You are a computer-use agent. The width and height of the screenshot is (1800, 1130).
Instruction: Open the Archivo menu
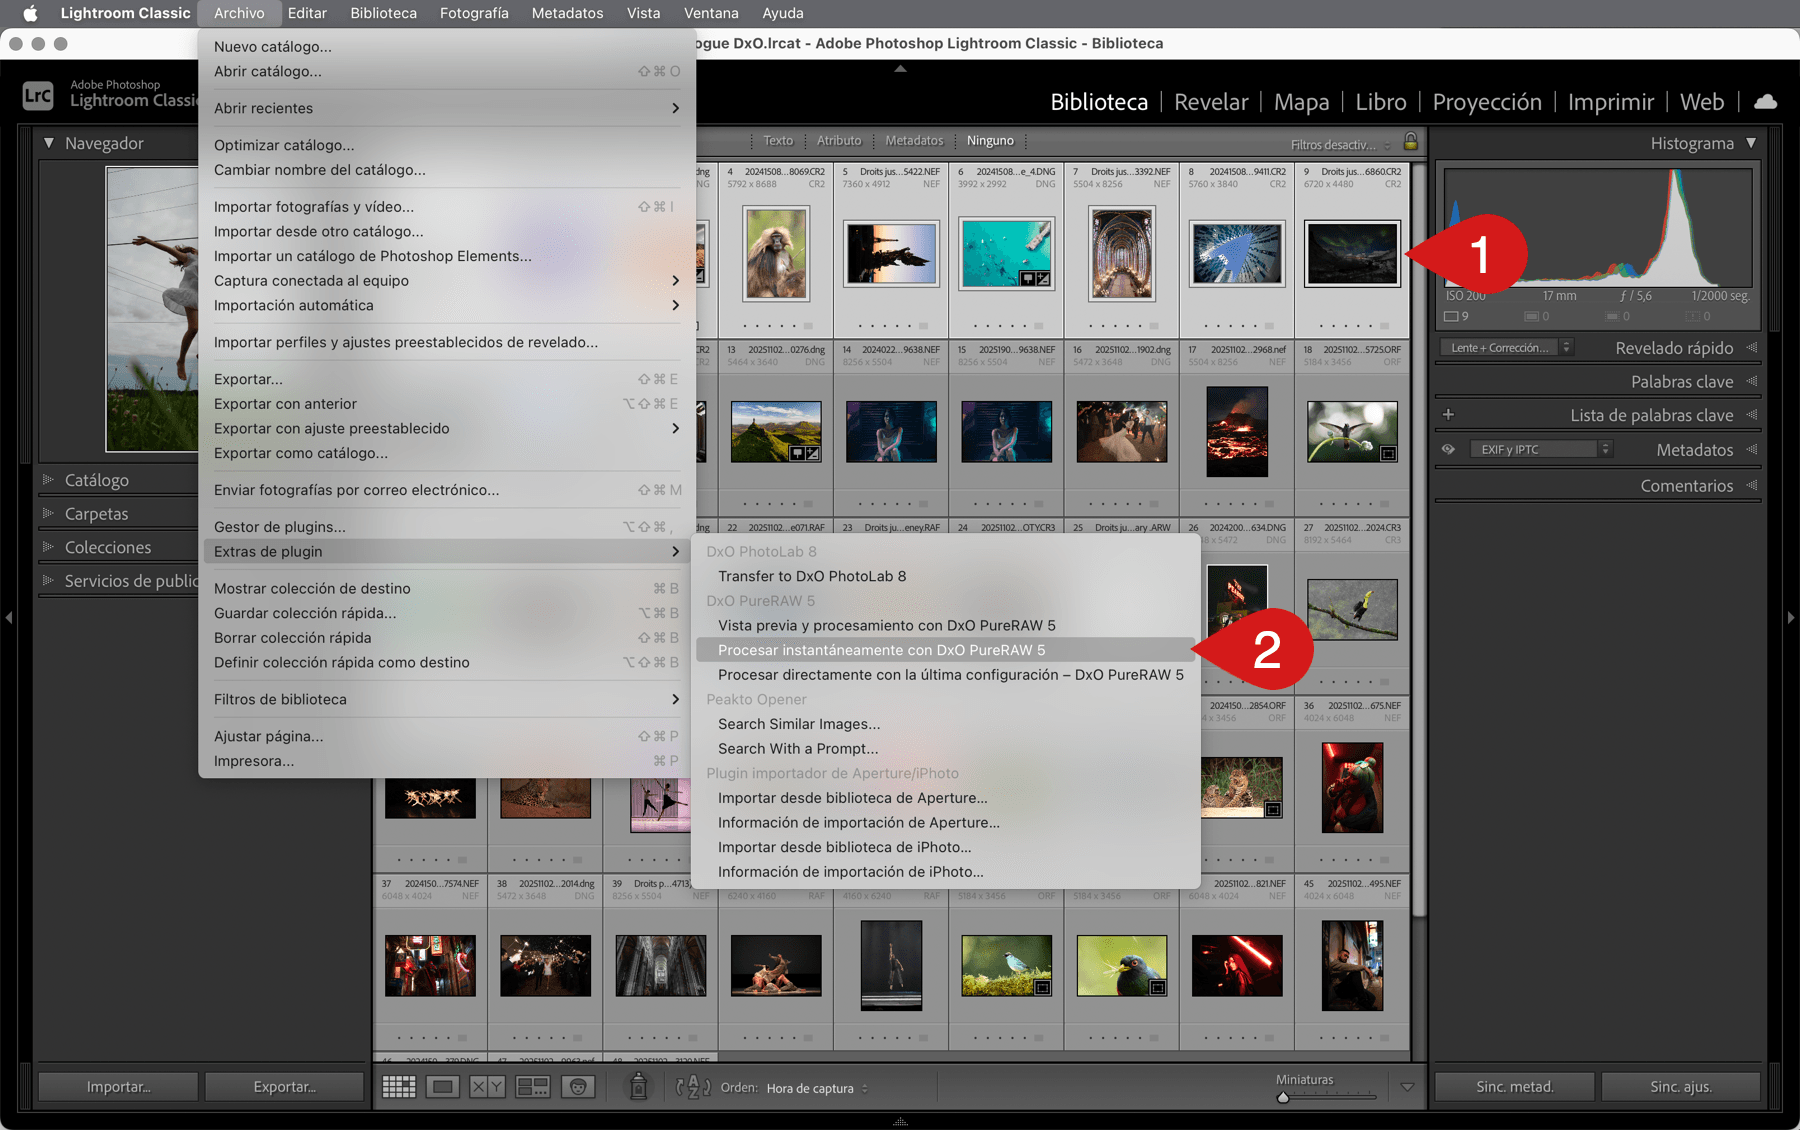tap(239, 13)
